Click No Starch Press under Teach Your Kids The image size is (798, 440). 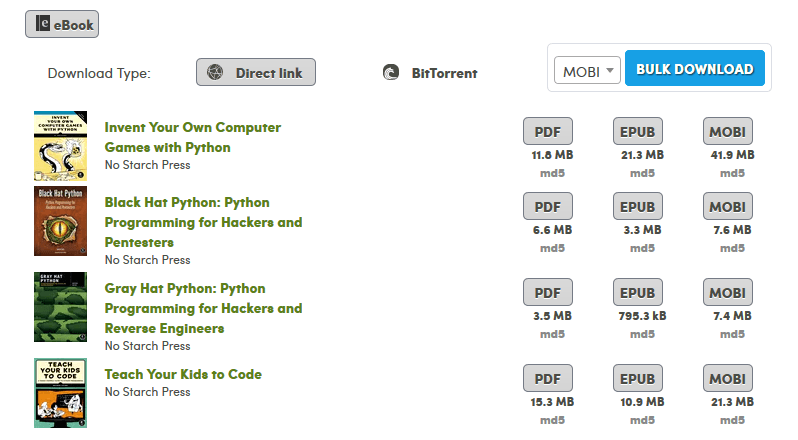[148, 392]
